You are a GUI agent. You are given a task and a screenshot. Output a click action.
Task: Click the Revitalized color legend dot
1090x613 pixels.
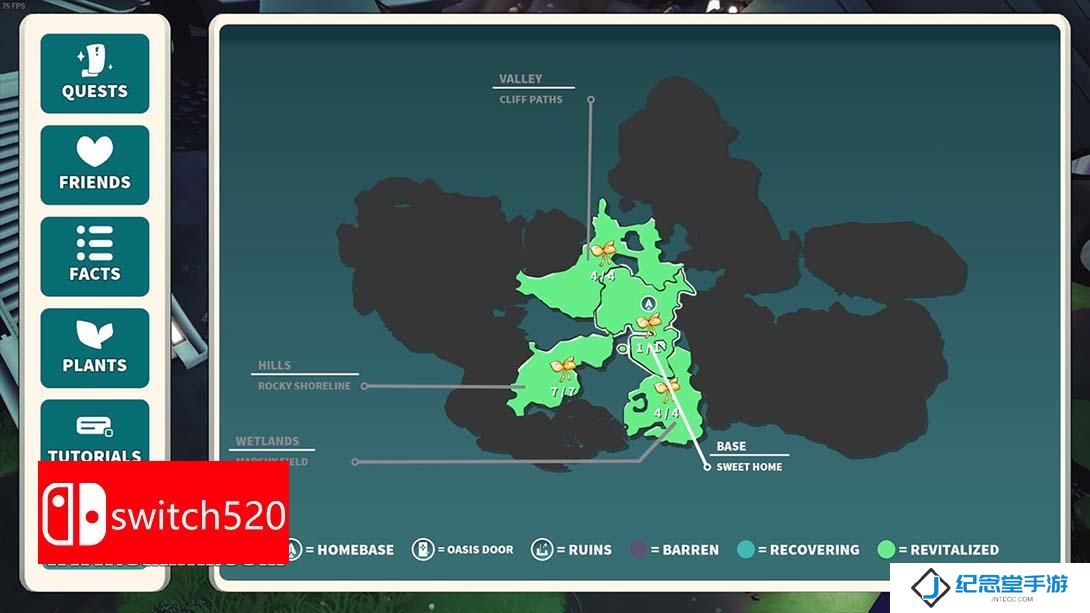click(x=886, y=549)
